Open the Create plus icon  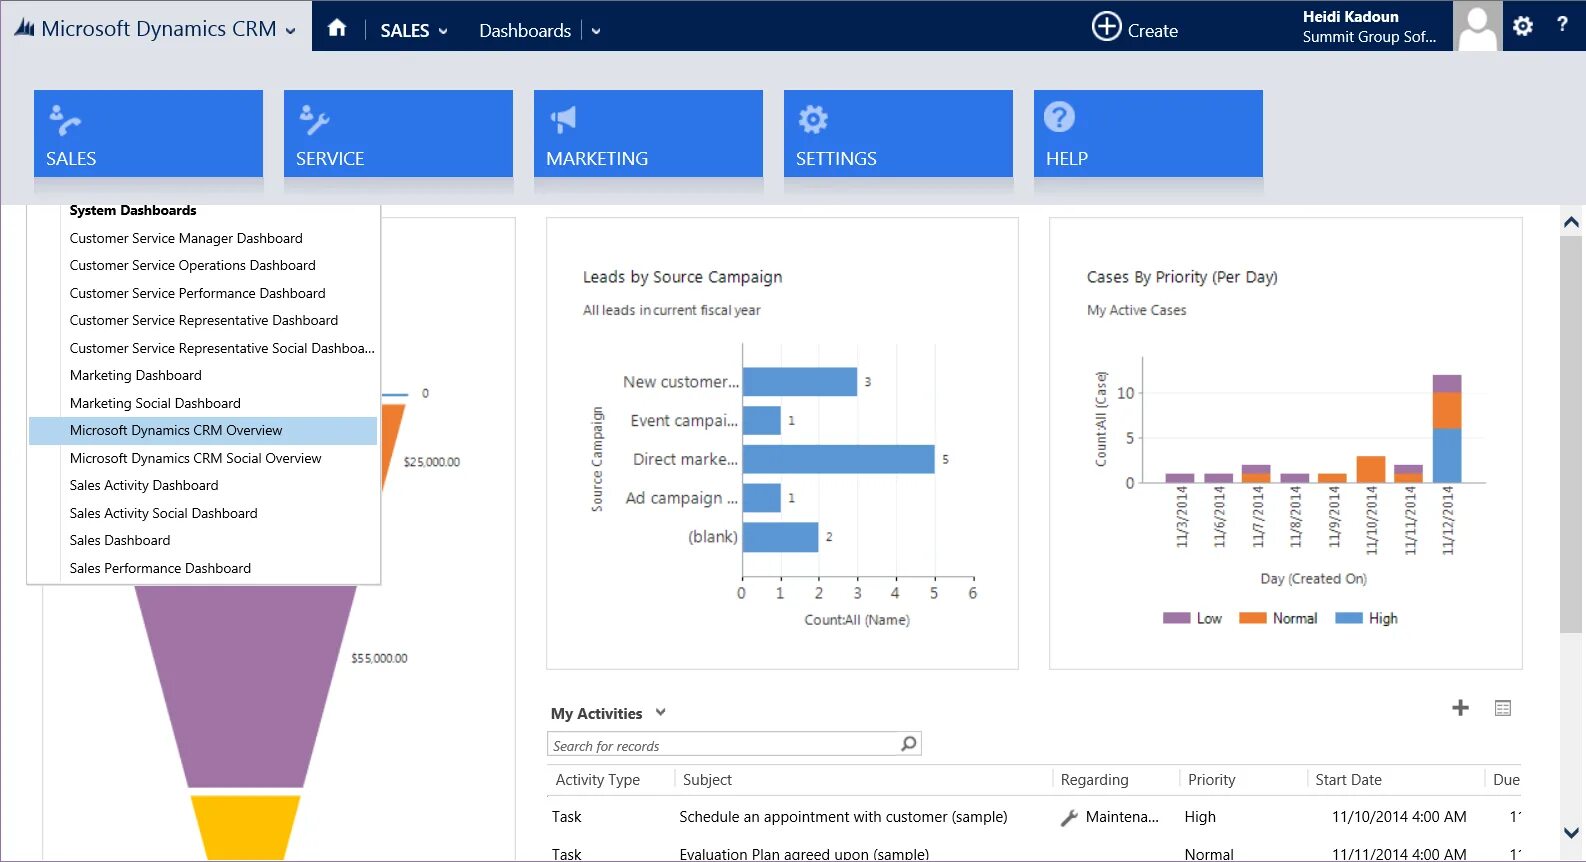pos(1106,26)
